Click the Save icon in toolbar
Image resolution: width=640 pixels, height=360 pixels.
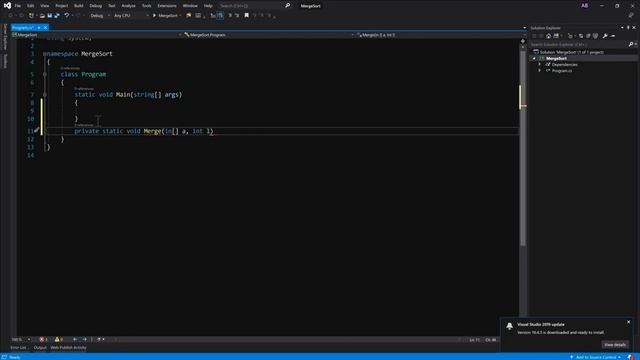pyautogui.click(x=49, y=16)
